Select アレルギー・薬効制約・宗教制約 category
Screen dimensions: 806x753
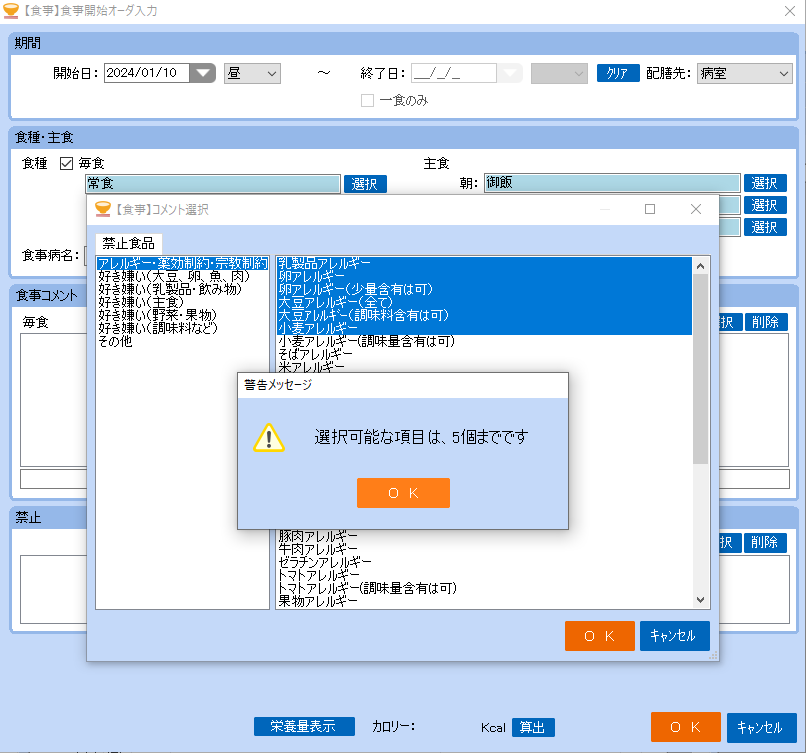pyautogui.click(x=182, y=264)
